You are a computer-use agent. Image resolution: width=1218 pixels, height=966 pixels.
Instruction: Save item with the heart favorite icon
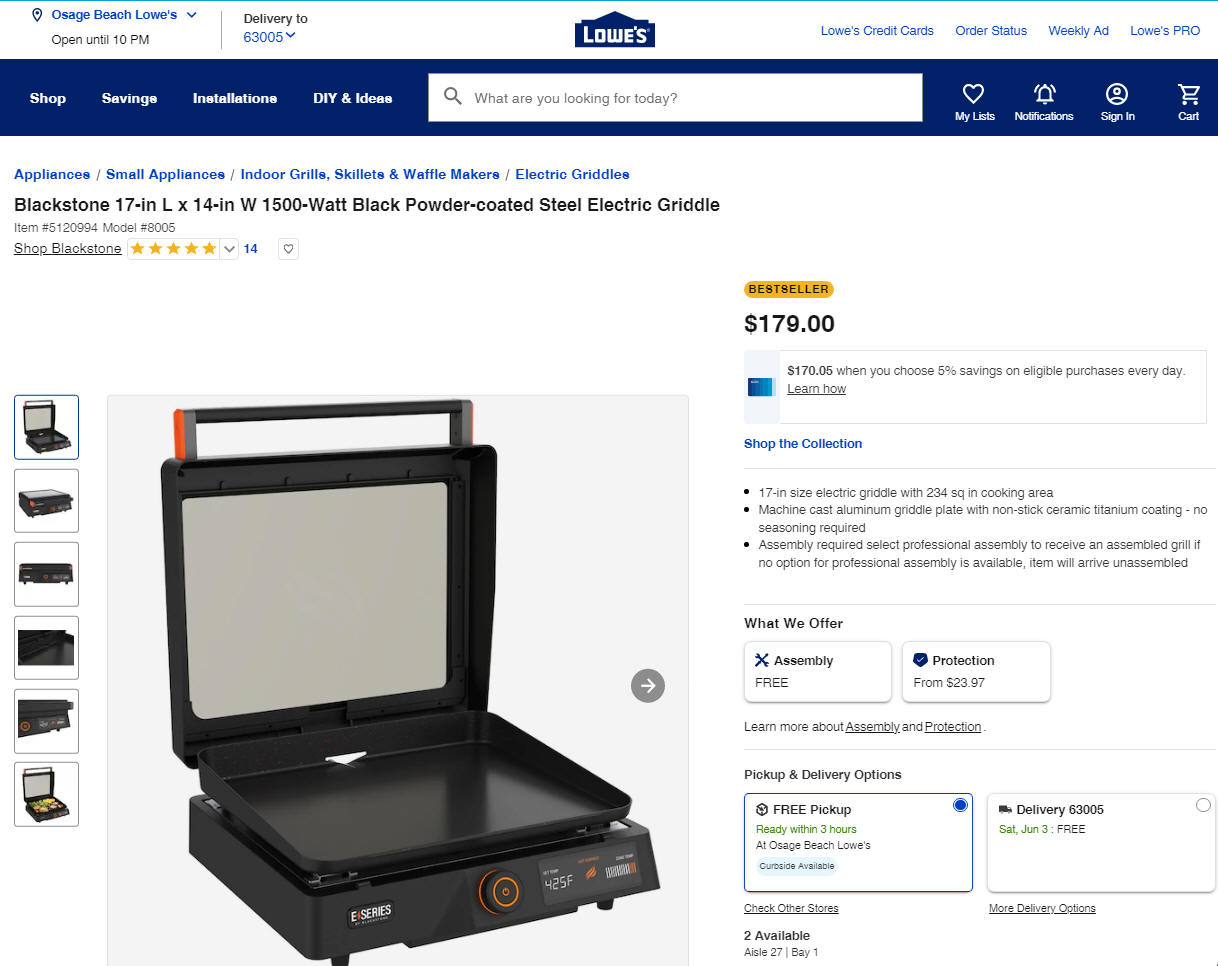(288, 249)
